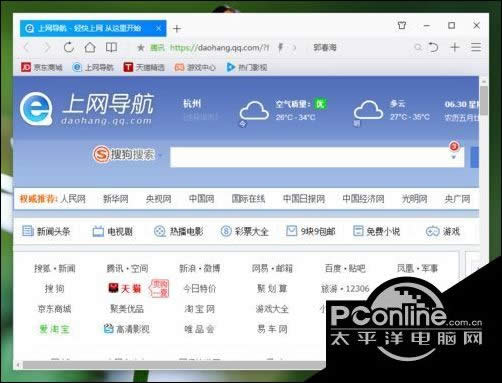Go to the home page icon

point(90,47)
